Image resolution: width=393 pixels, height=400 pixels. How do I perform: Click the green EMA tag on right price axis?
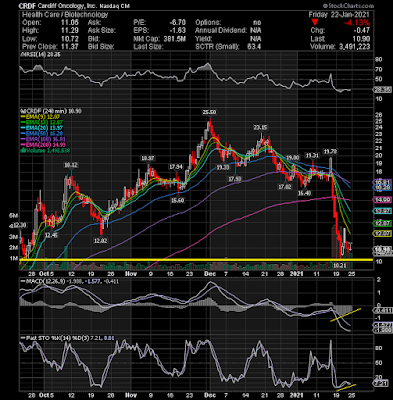pos(382,223)
